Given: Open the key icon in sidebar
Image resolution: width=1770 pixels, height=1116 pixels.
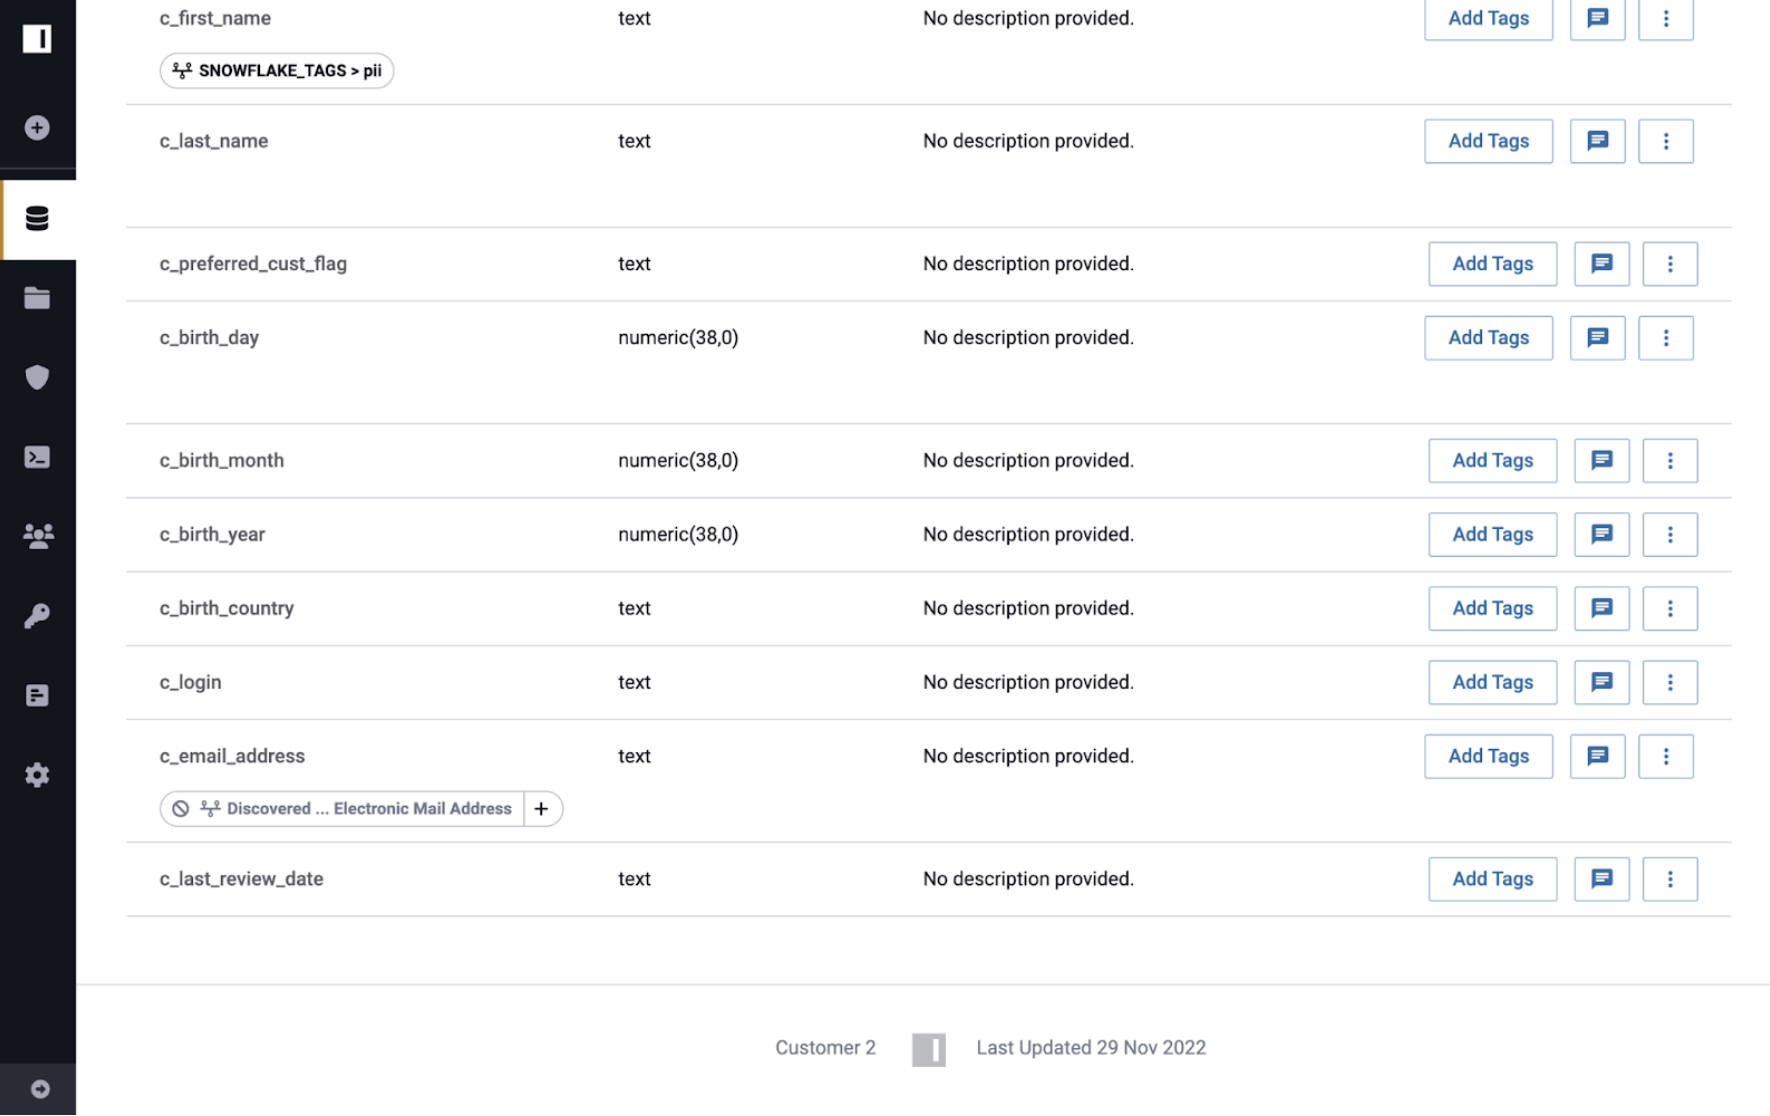Looking at the screenshot, I should point(37,616).
